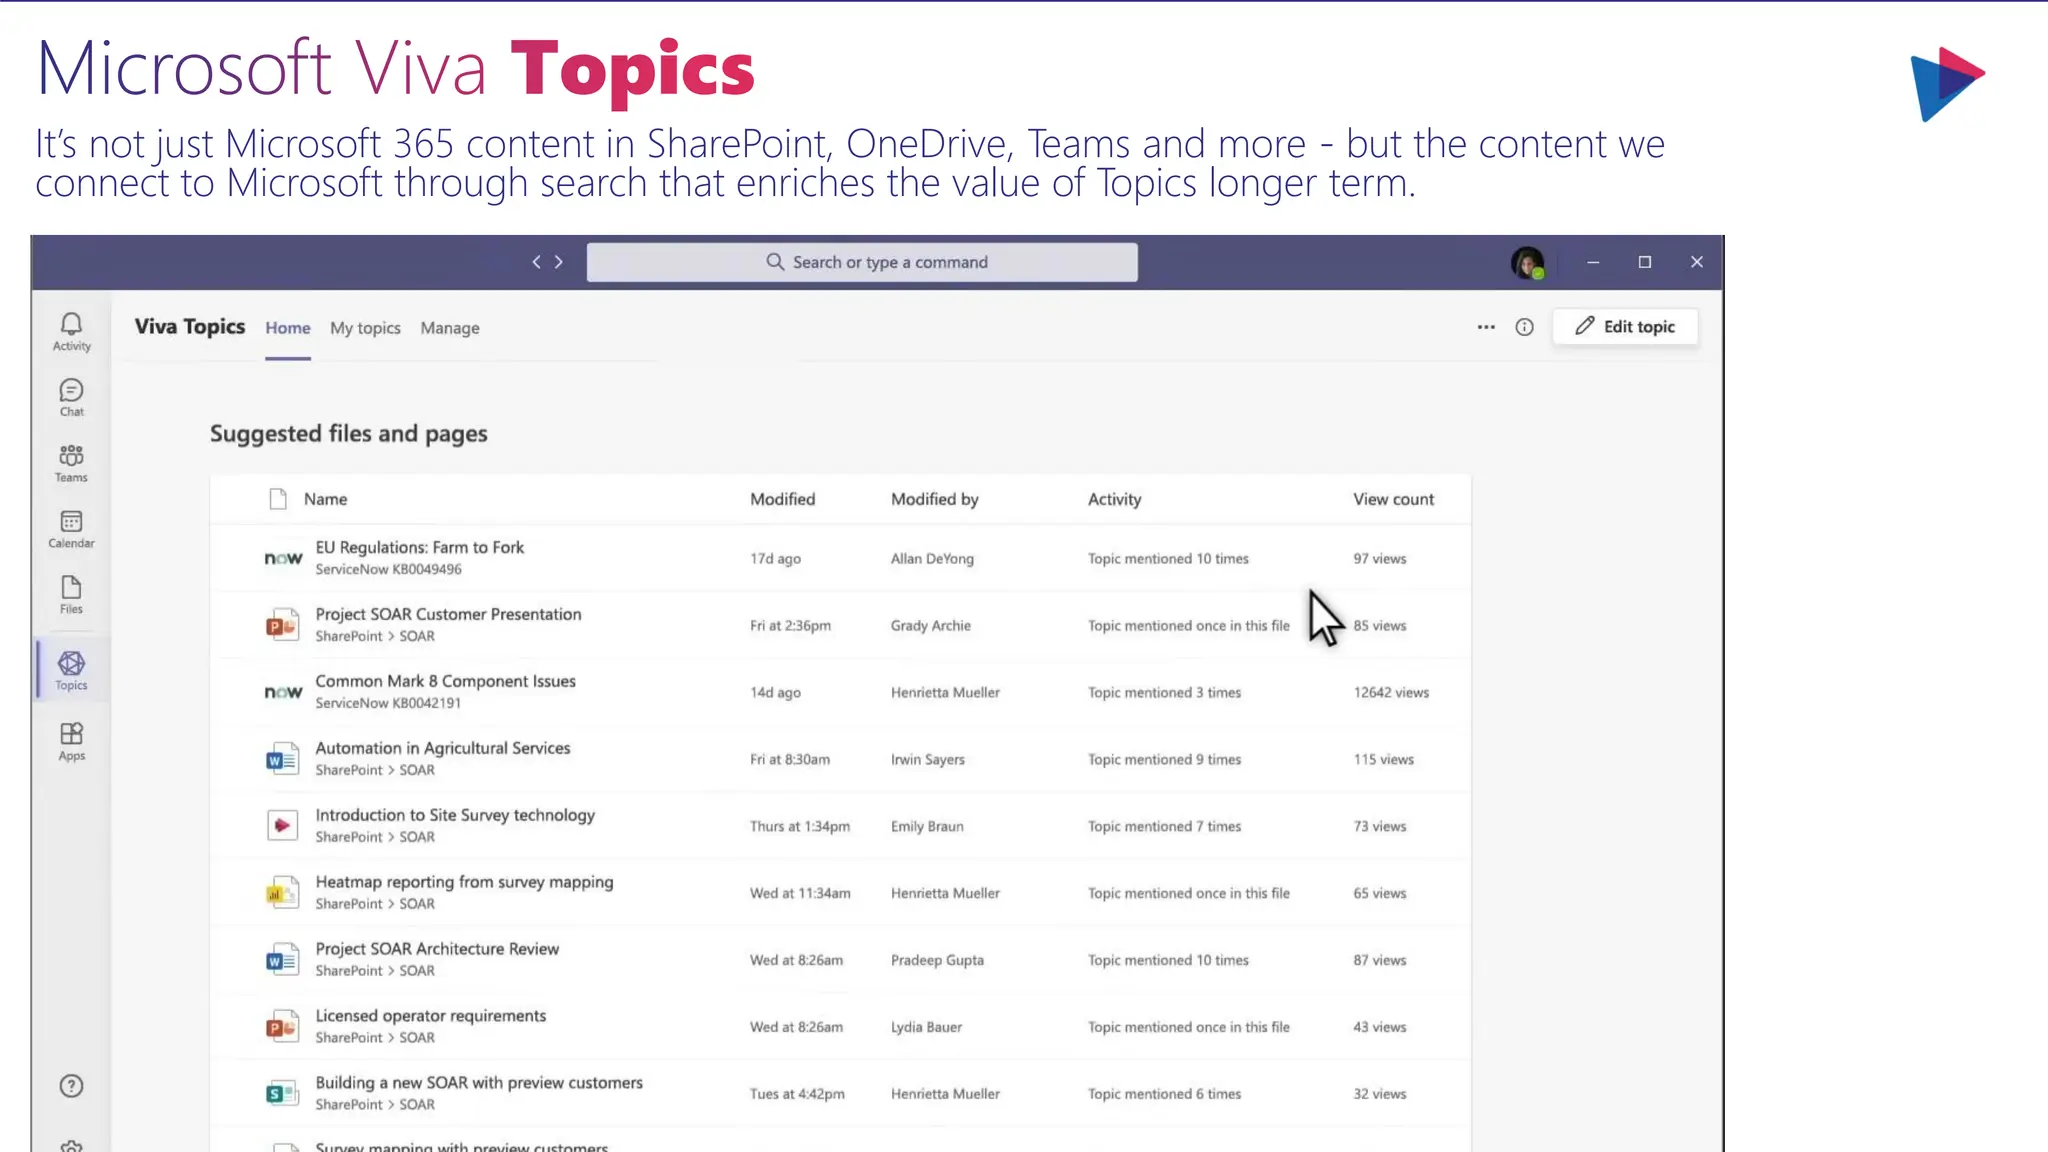This screenshot has width=2048, height=1152.
Task: Click PowerPoint icon for Licensed operator requirements
Action: tap(282, 1027)
